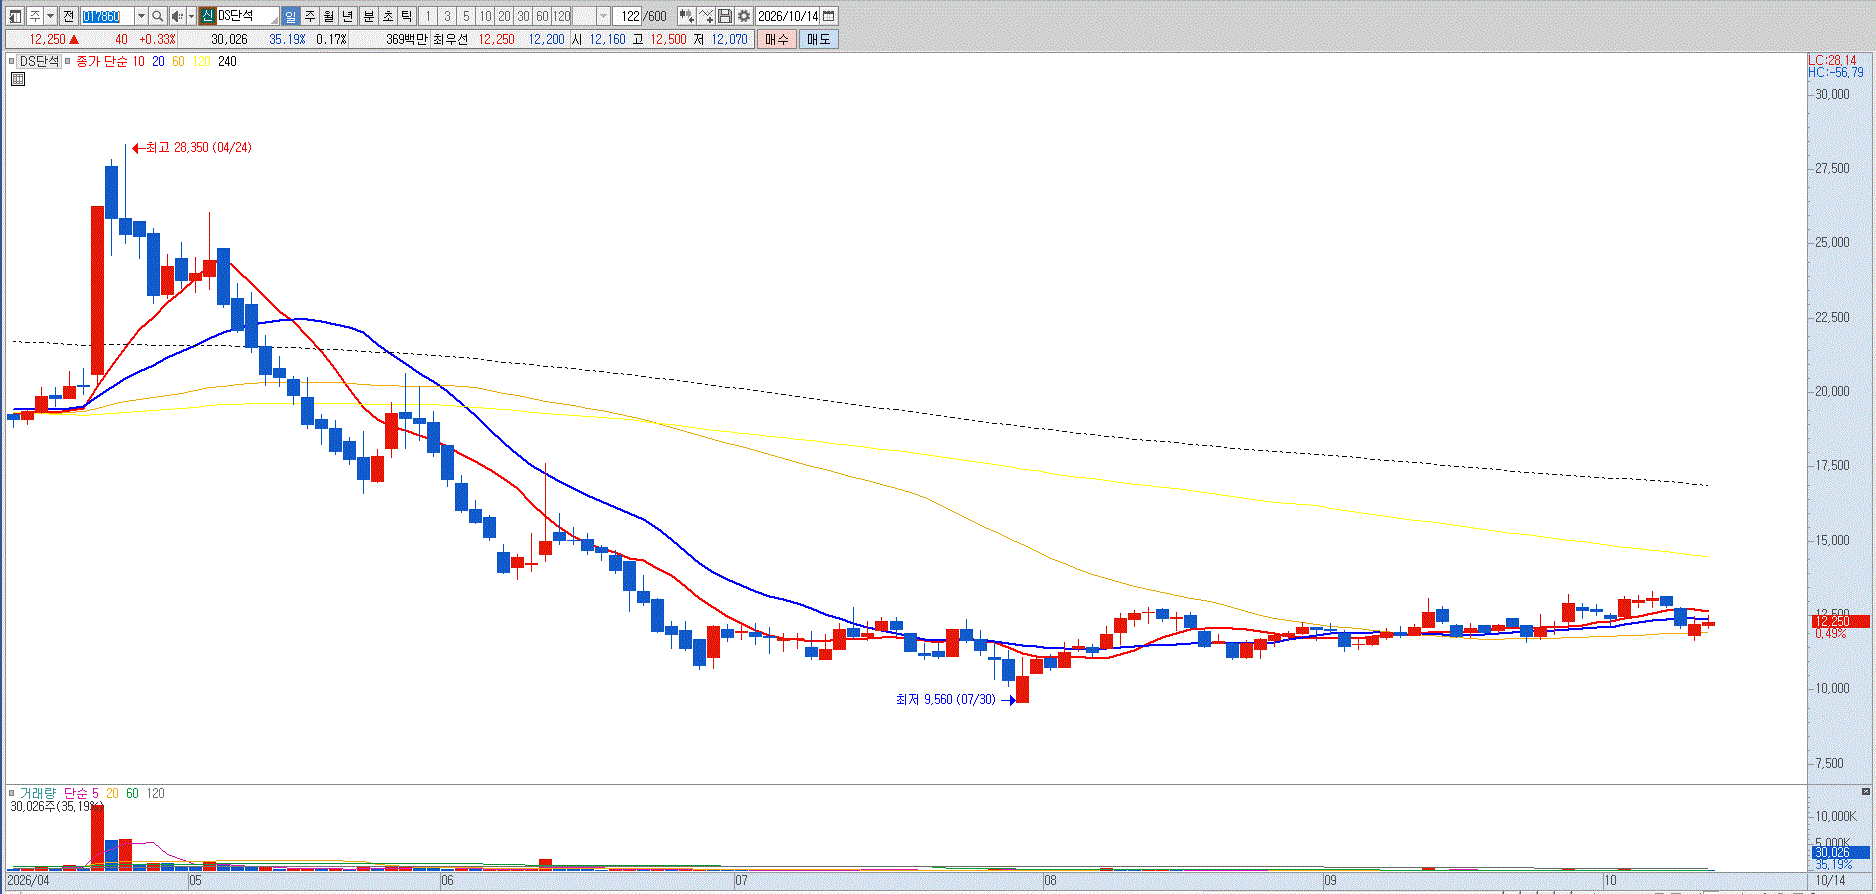
Task: Open the 주 market type dropdown arrow
Action: click(51, 16)
